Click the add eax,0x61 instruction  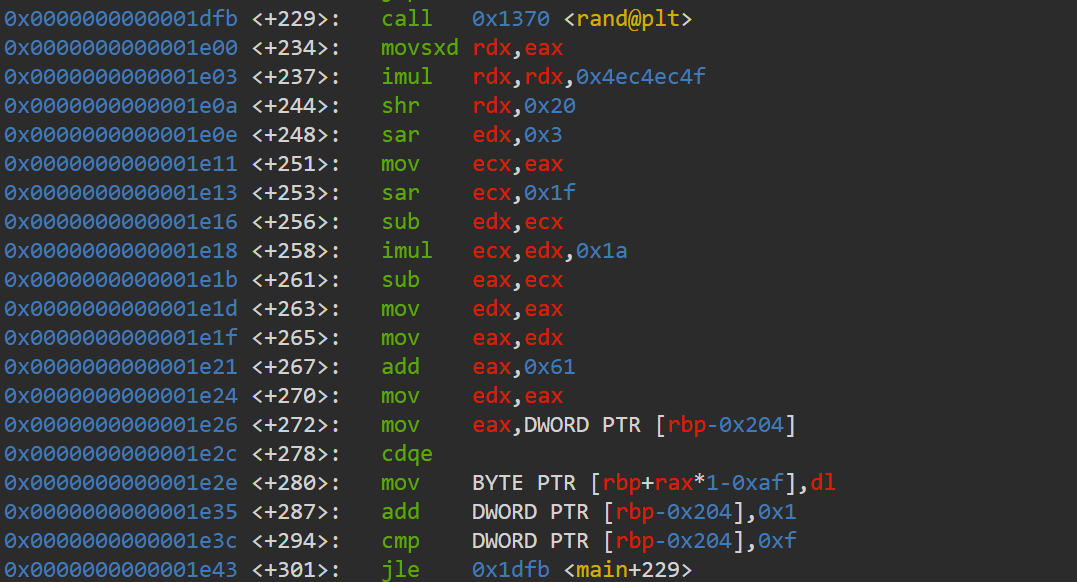(478, 366)
